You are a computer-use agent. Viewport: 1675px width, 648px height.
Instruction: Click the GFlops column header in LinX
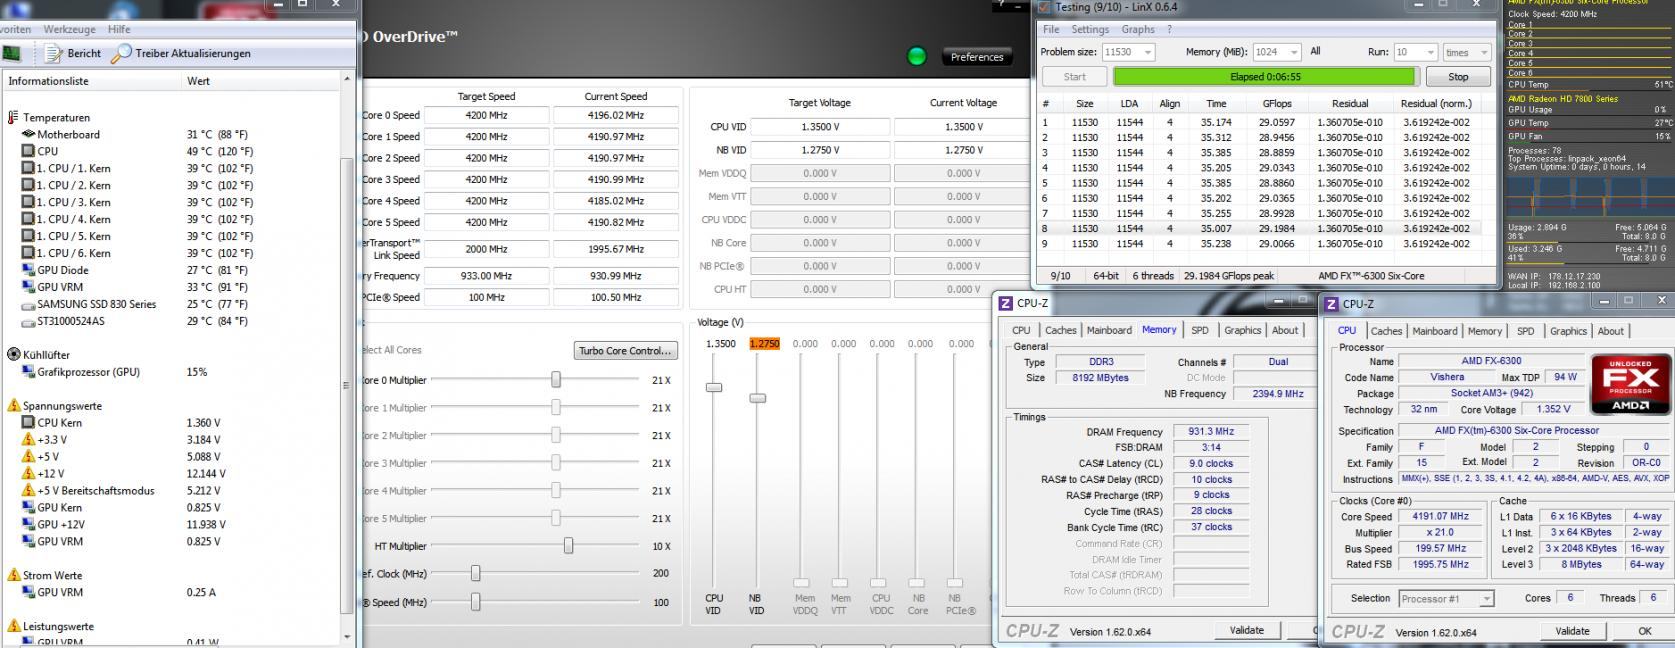click(1276, 103)
